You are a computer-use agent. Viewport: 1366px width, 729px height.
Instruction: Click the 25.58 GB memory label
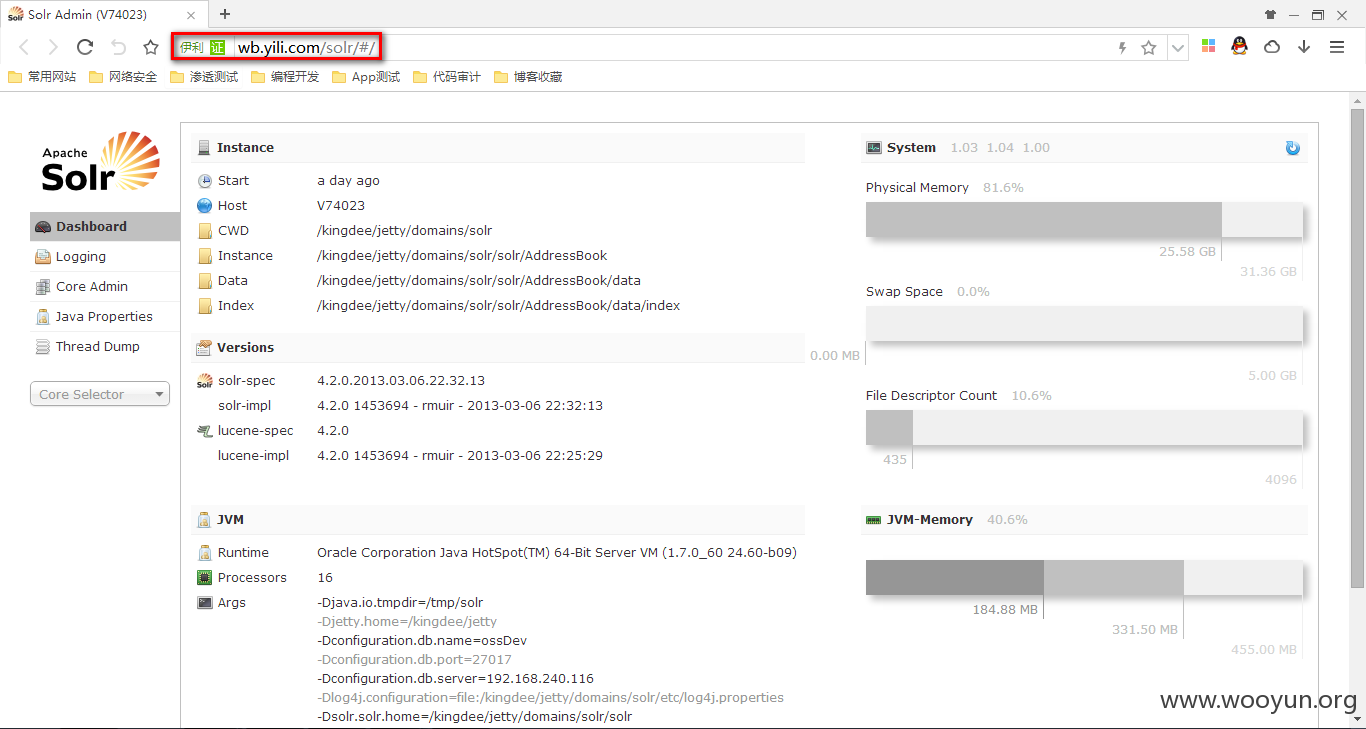click(1188, 252)
